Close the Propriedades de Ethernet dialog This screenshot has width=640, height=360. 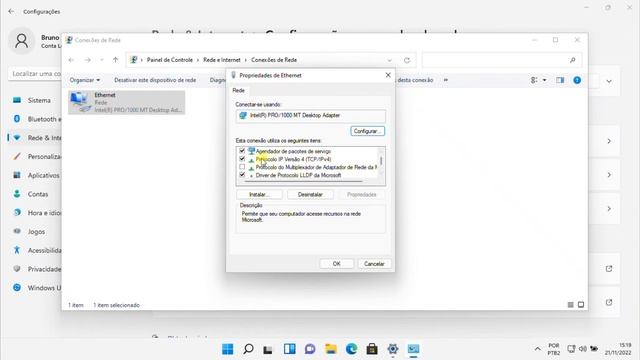tap(388, 75)
